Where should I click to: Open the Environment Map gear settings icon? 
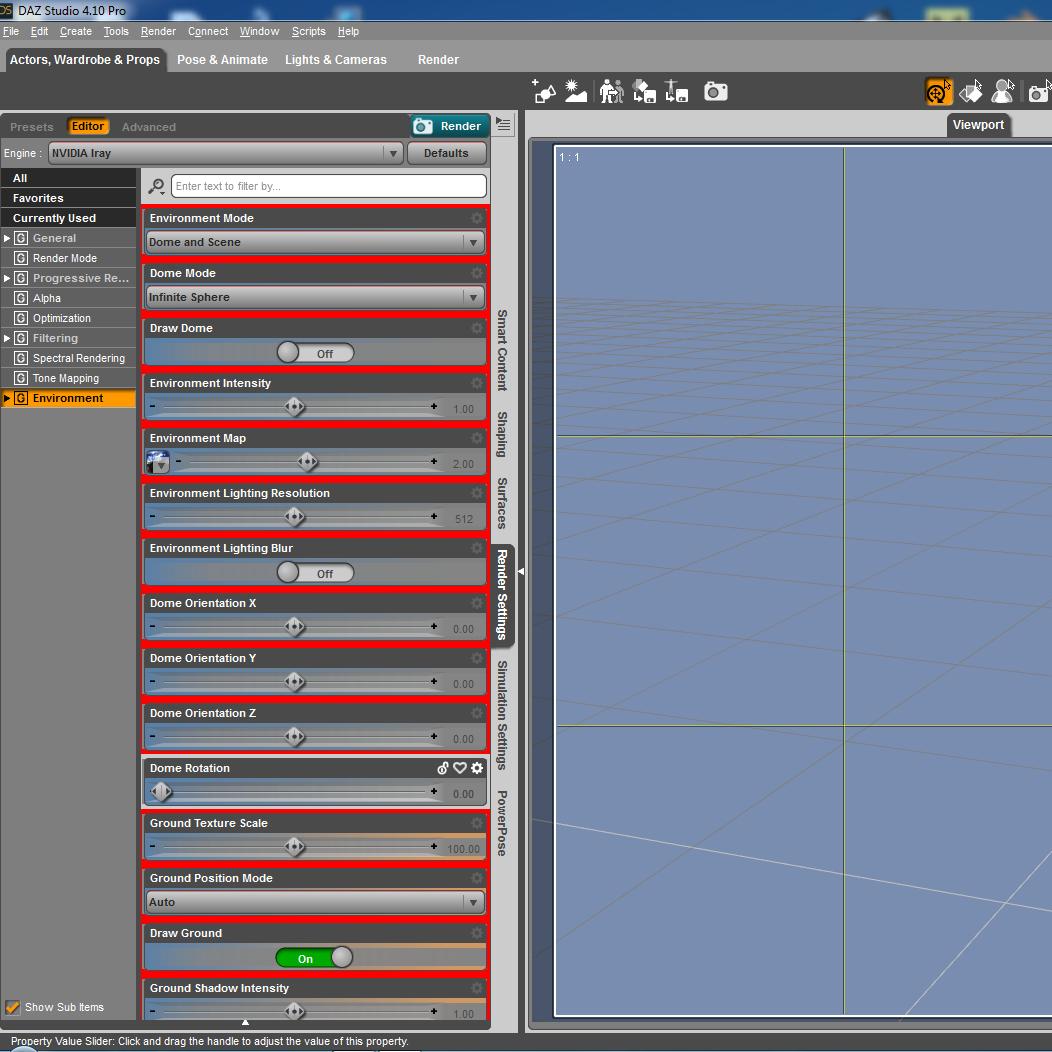pos(477,438)
